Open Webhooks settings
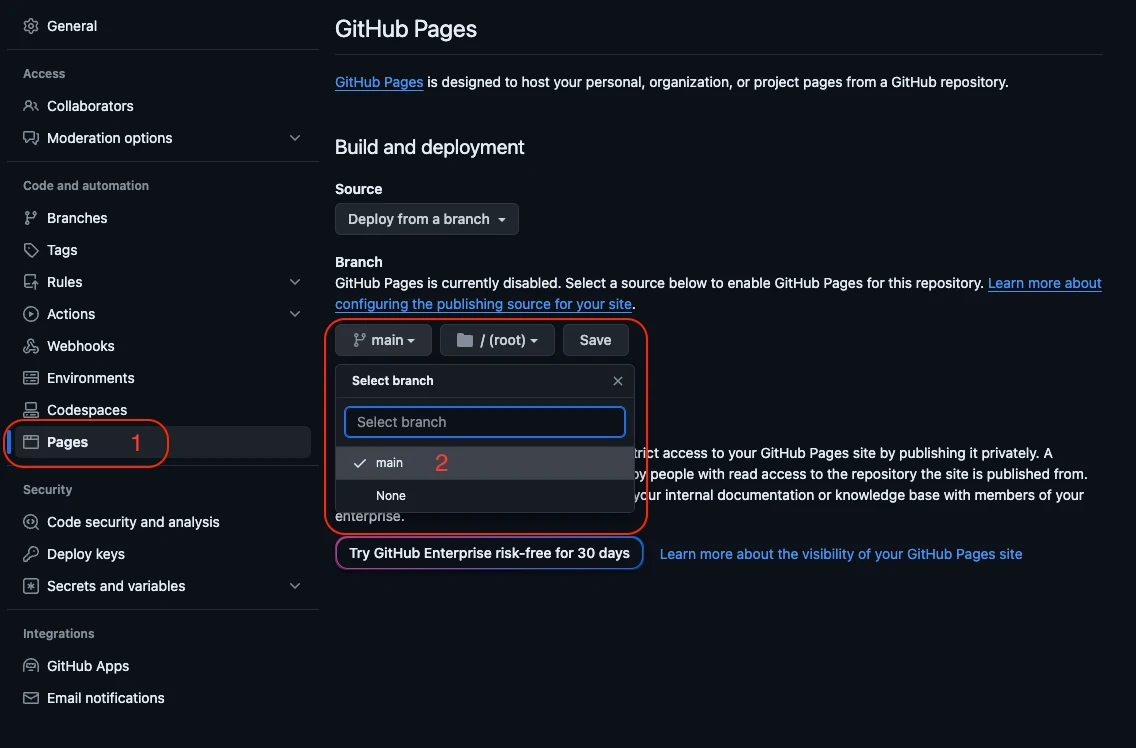The width and height of the screenshot is (1136, 748). point(80,346)
